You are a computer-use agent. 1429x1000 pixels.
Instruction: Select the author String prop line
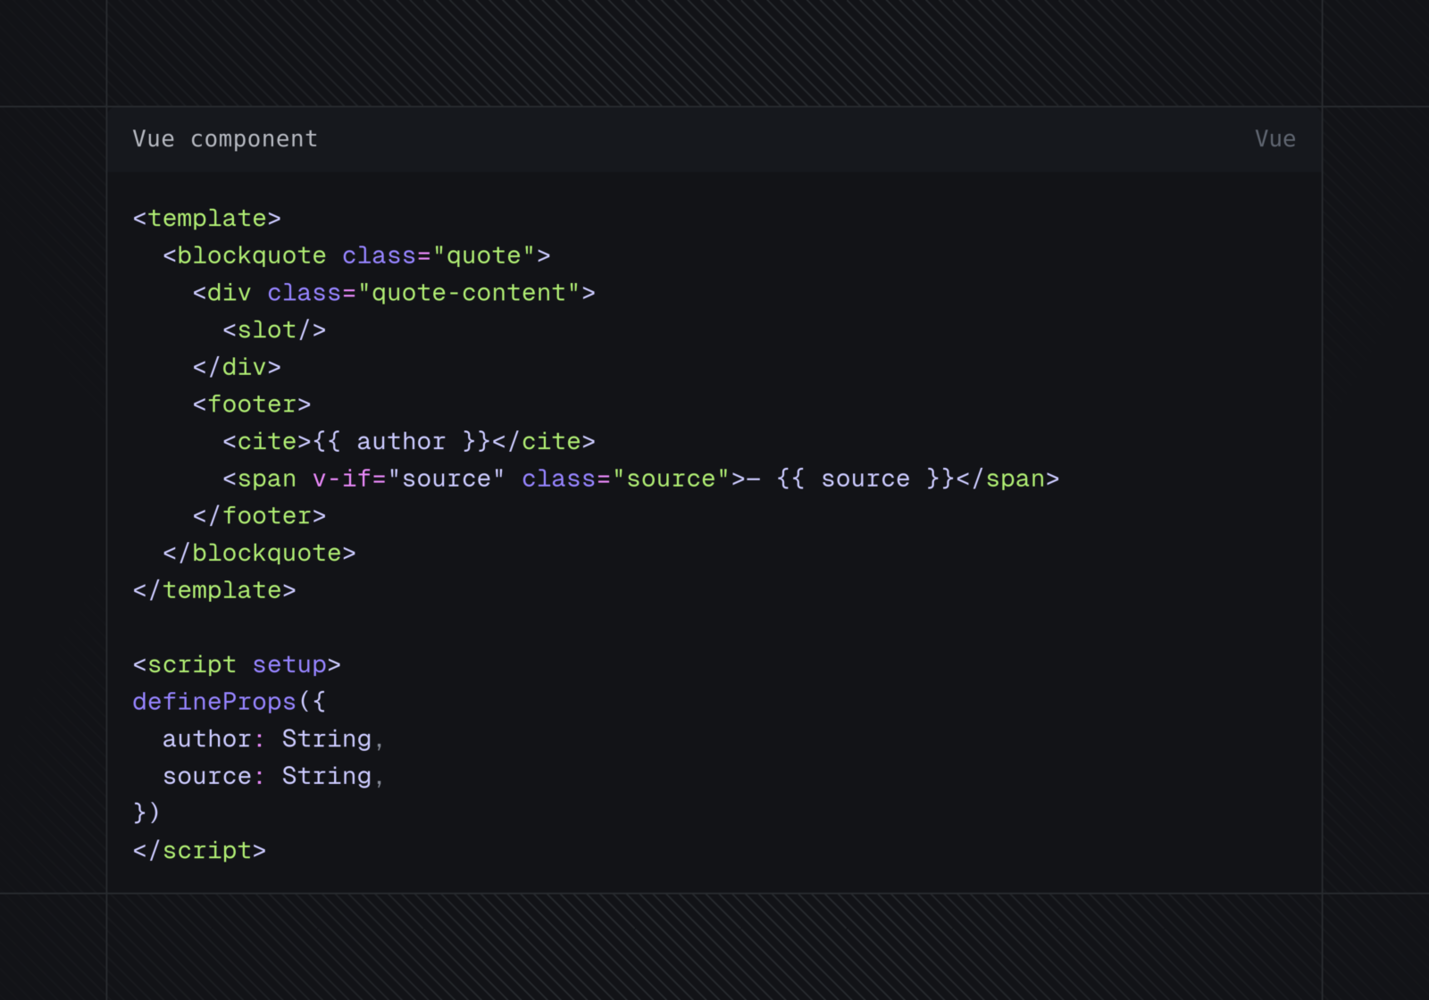(x=272, y=738)
